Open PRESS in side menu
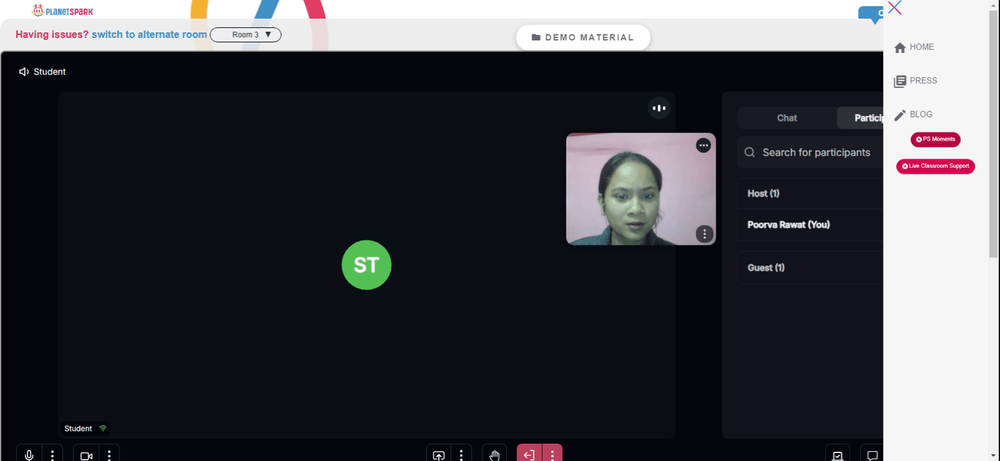Screen dimensions: 1000x461 click(x=923, y=80)
